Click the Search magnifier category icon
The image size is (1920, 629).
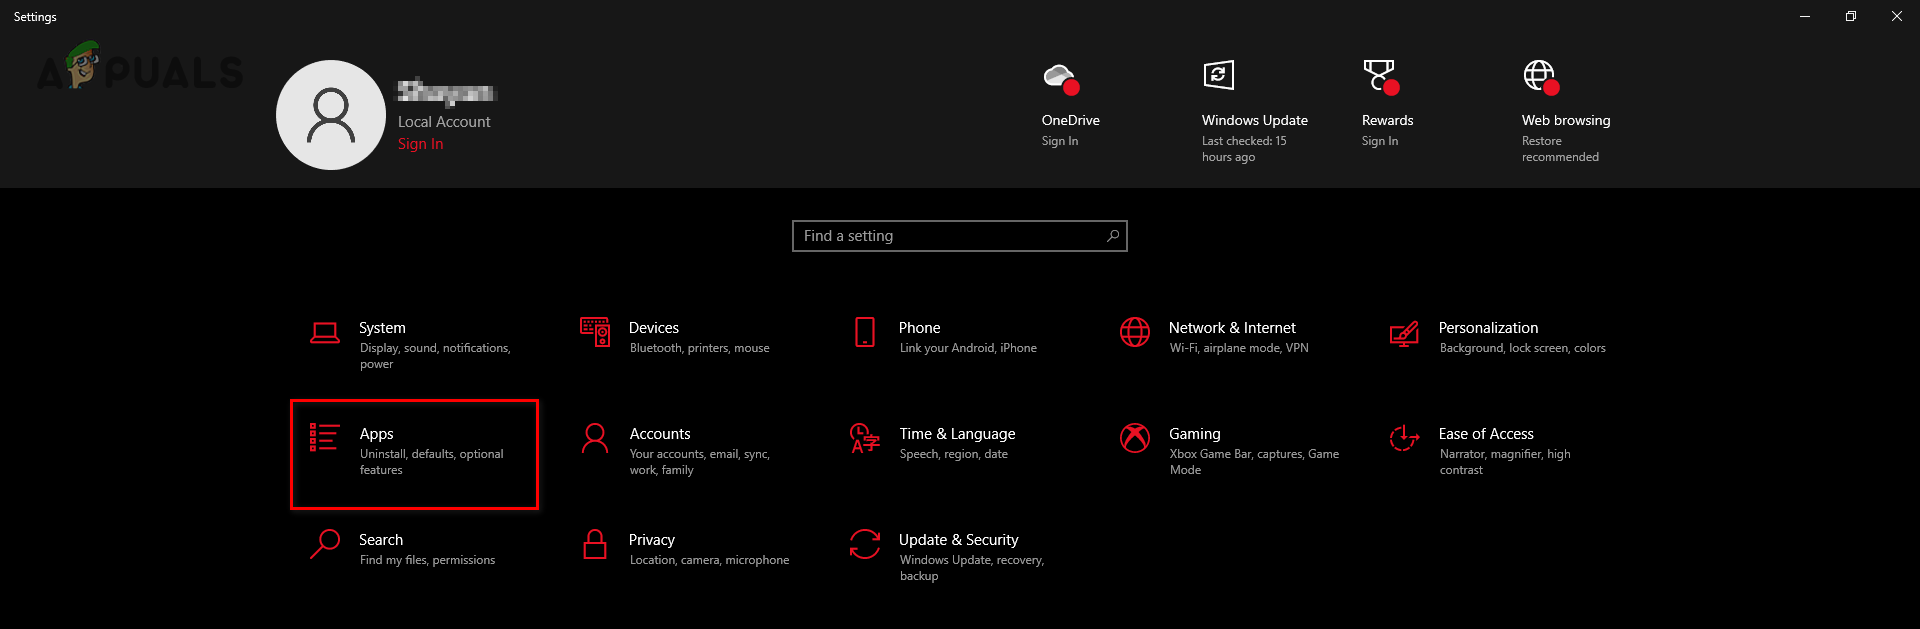pyautogui.click(x=324, y=544)
